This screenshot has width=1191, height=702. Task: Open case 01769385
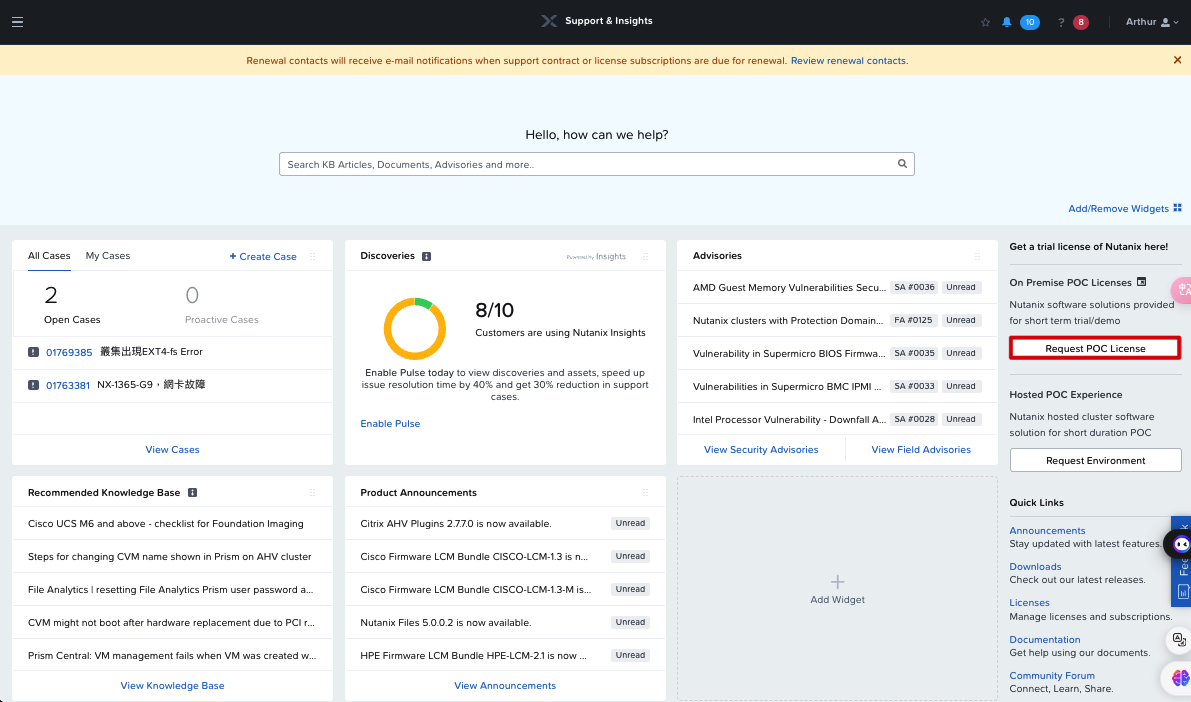pos(69,353)
